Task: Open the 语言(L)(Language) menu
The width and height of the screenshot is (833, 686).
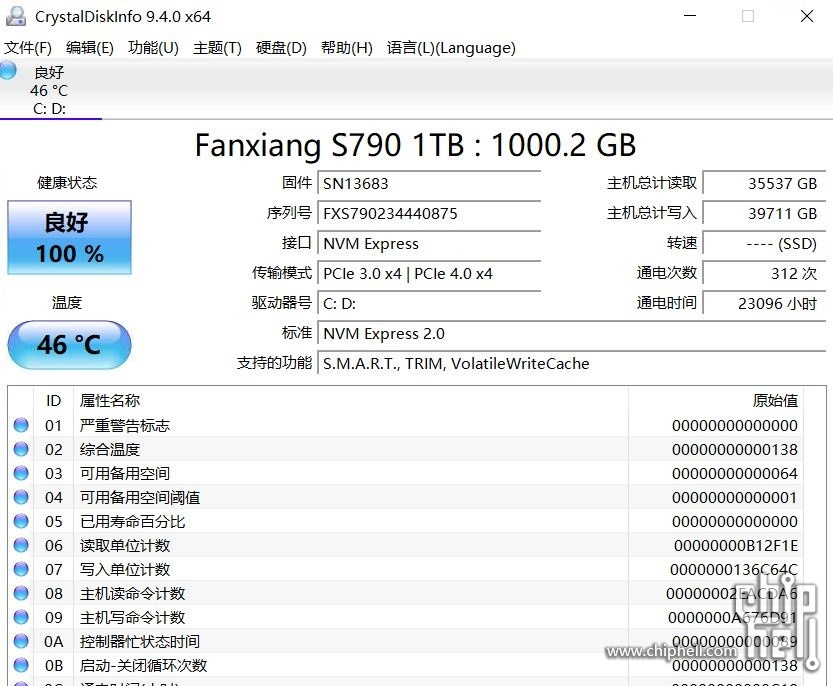Action: point(451,48)
